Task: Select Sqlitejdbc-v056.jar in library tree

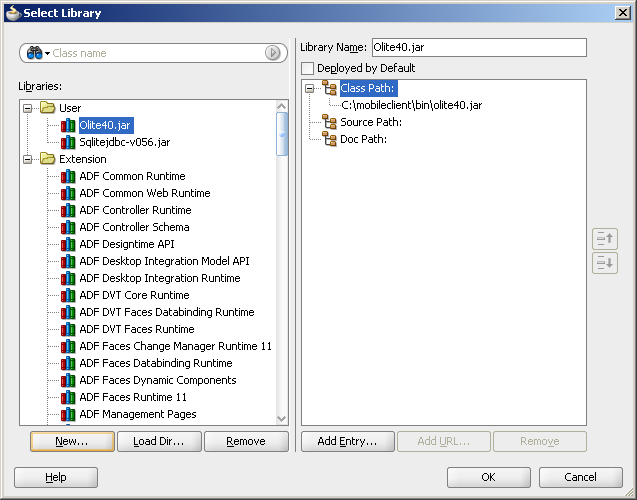Action: (x=125, y=142)
